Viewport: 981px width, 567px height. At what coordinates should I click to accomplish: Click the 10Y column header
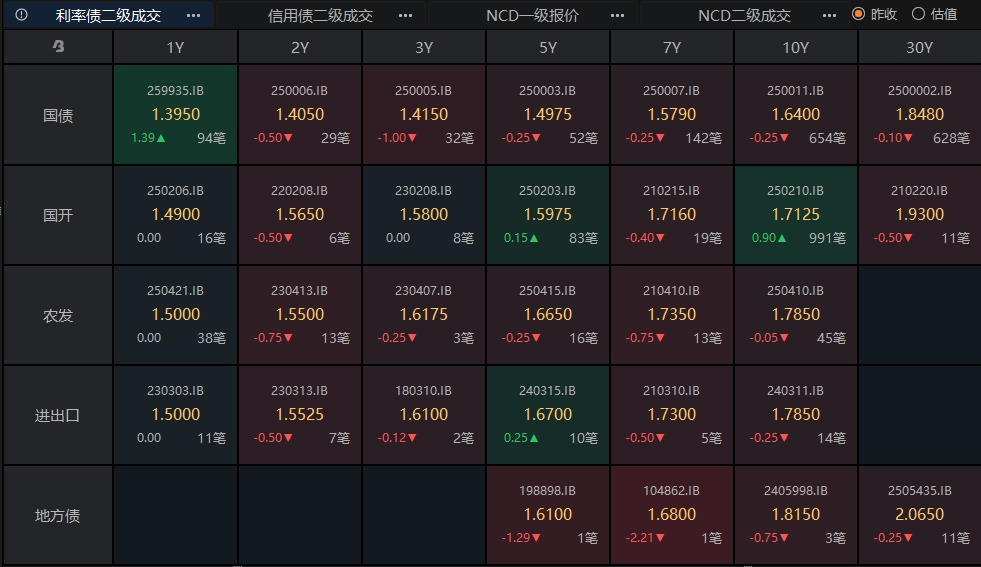(796, 48)
